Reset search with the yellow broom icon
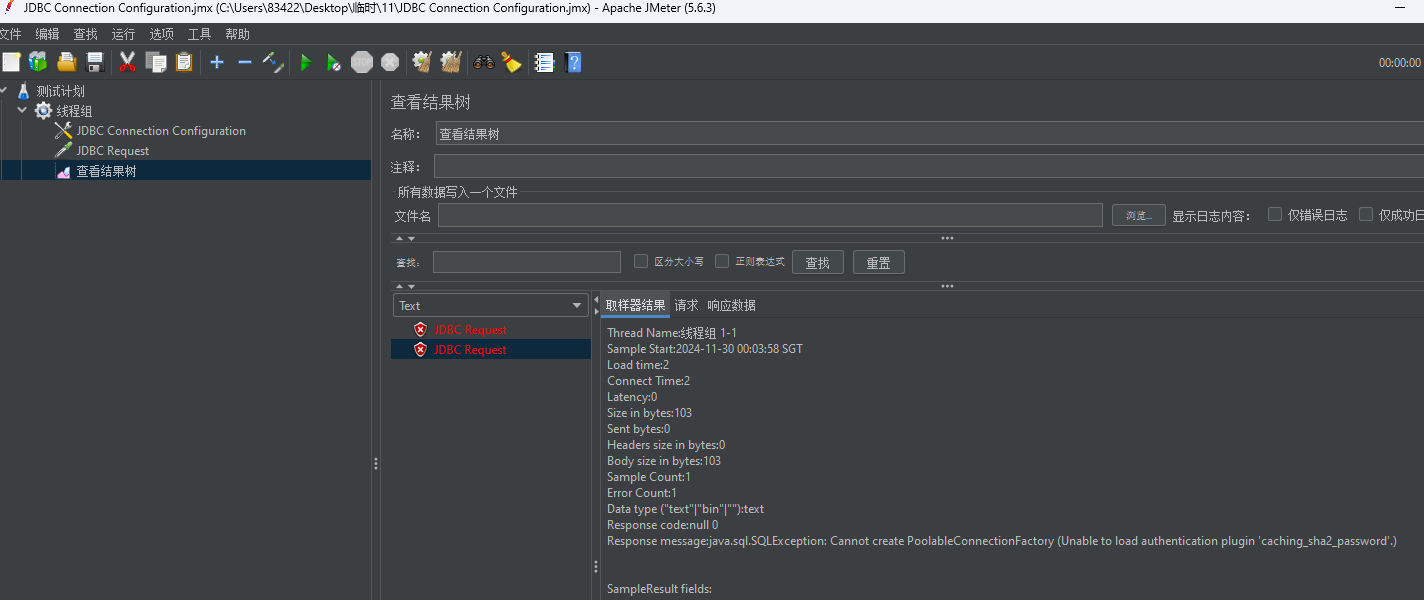Viewport: 1424px width, 600px height. (x=512, y=62)
